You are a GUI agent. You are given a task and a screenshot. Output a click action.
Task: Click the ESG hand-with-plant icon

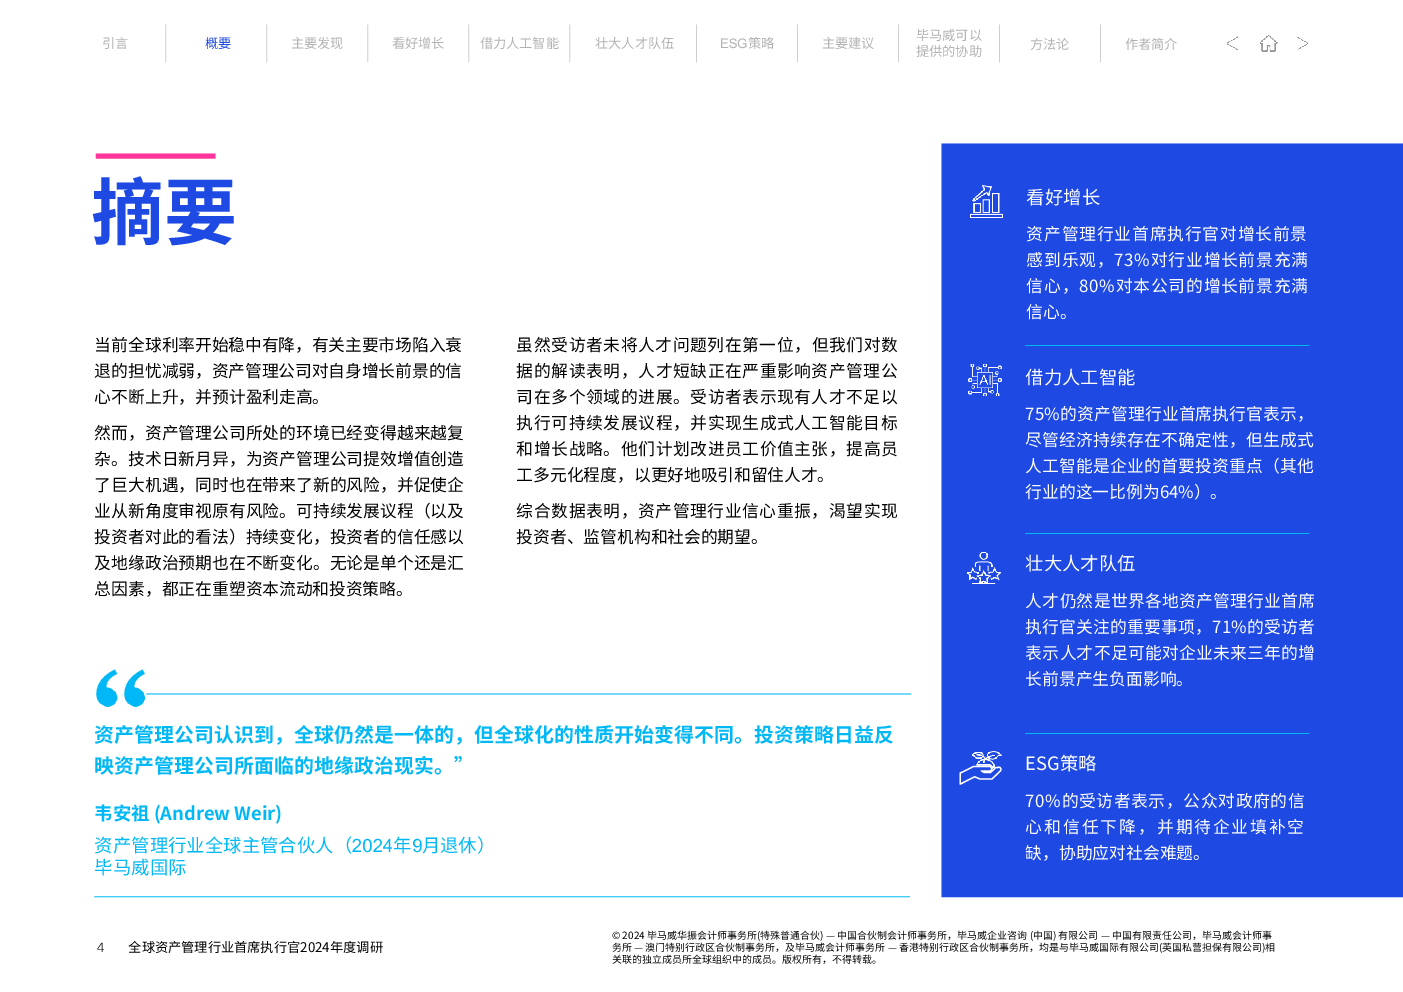coord(981,767)
